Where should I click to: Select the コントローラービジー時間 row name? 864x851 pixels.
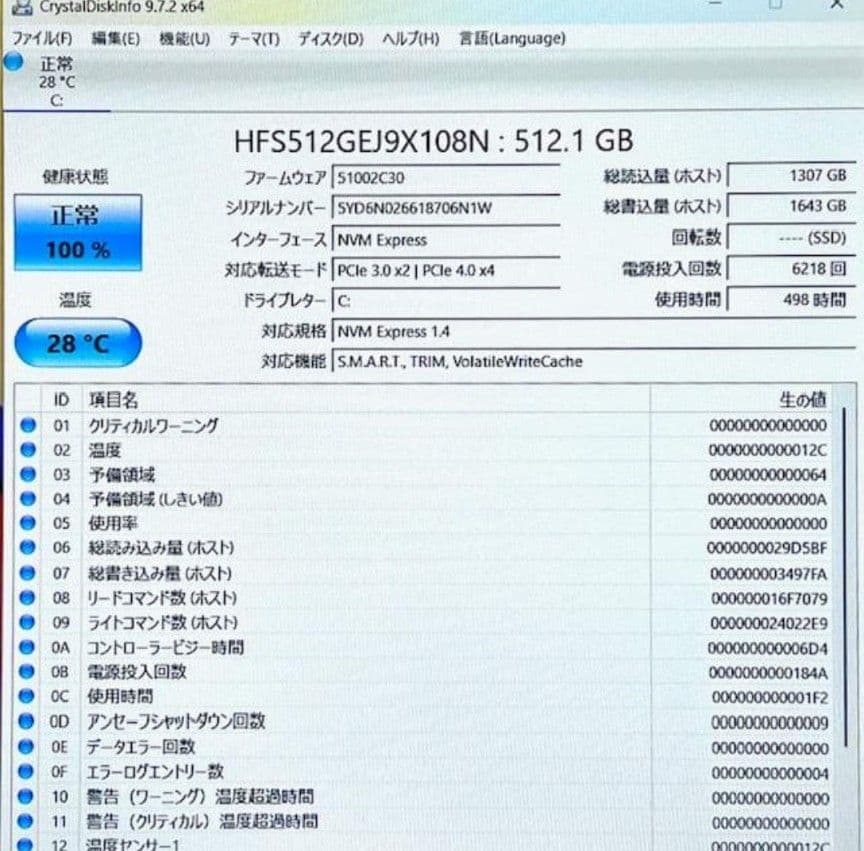166,648
